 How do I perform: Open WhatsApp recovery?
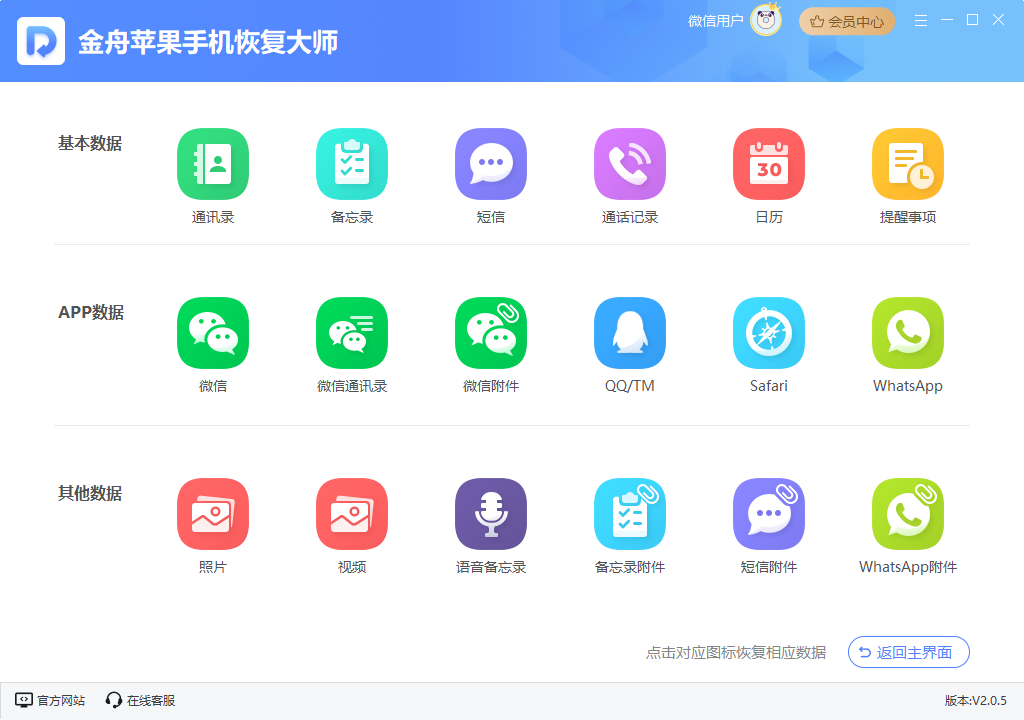click(x=908, y=333)
